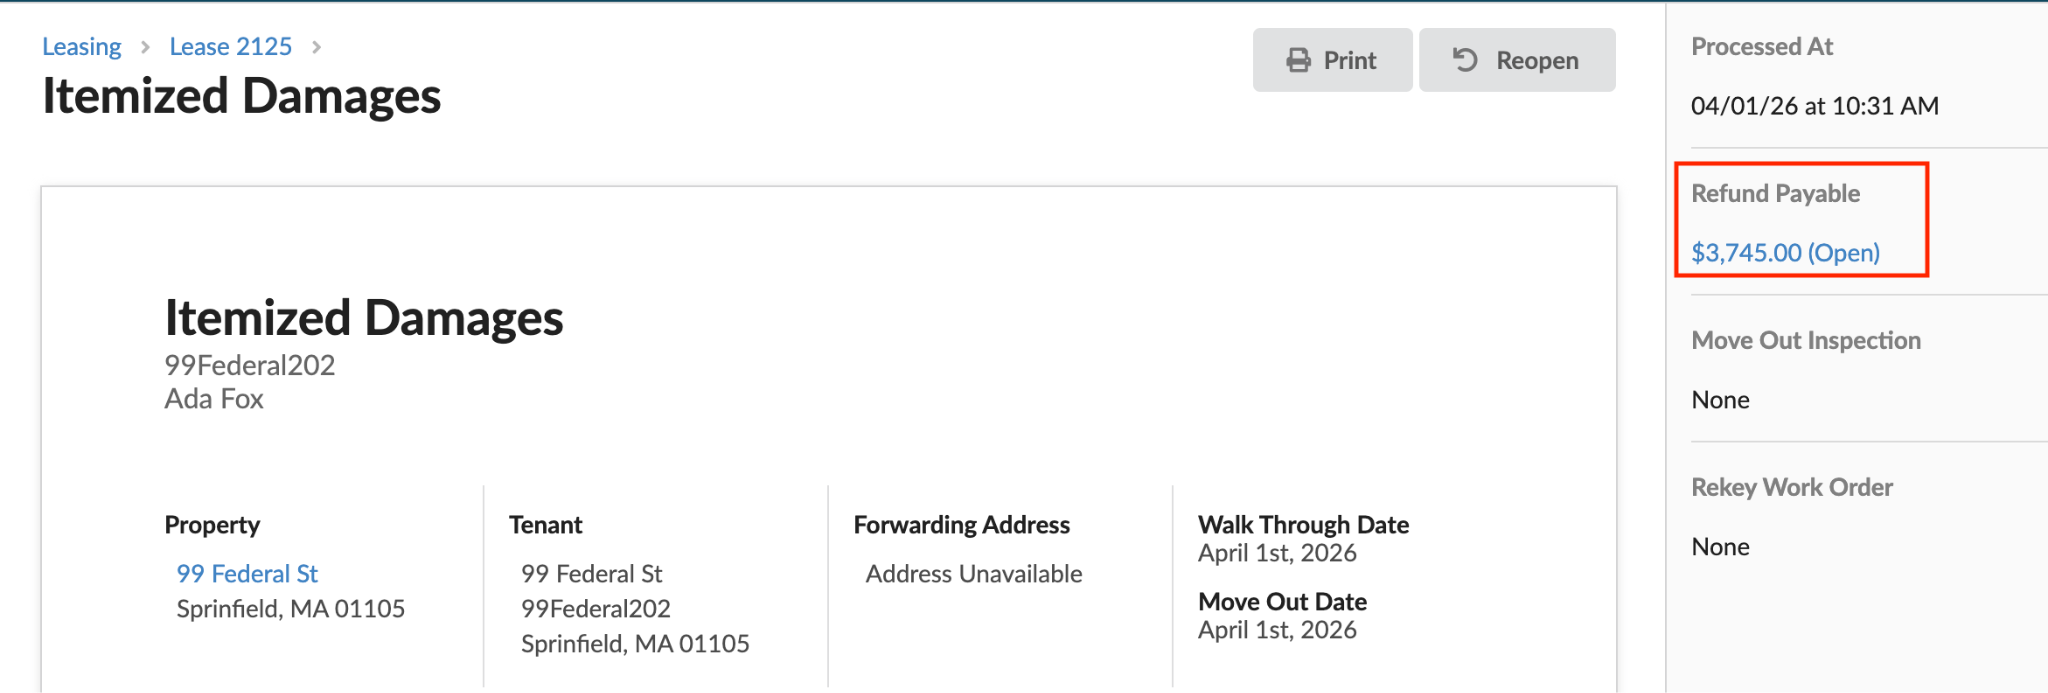Click the Reopen button
Screen dimensions: 2048x693
pyautogui.click(x=1517, y=60)
